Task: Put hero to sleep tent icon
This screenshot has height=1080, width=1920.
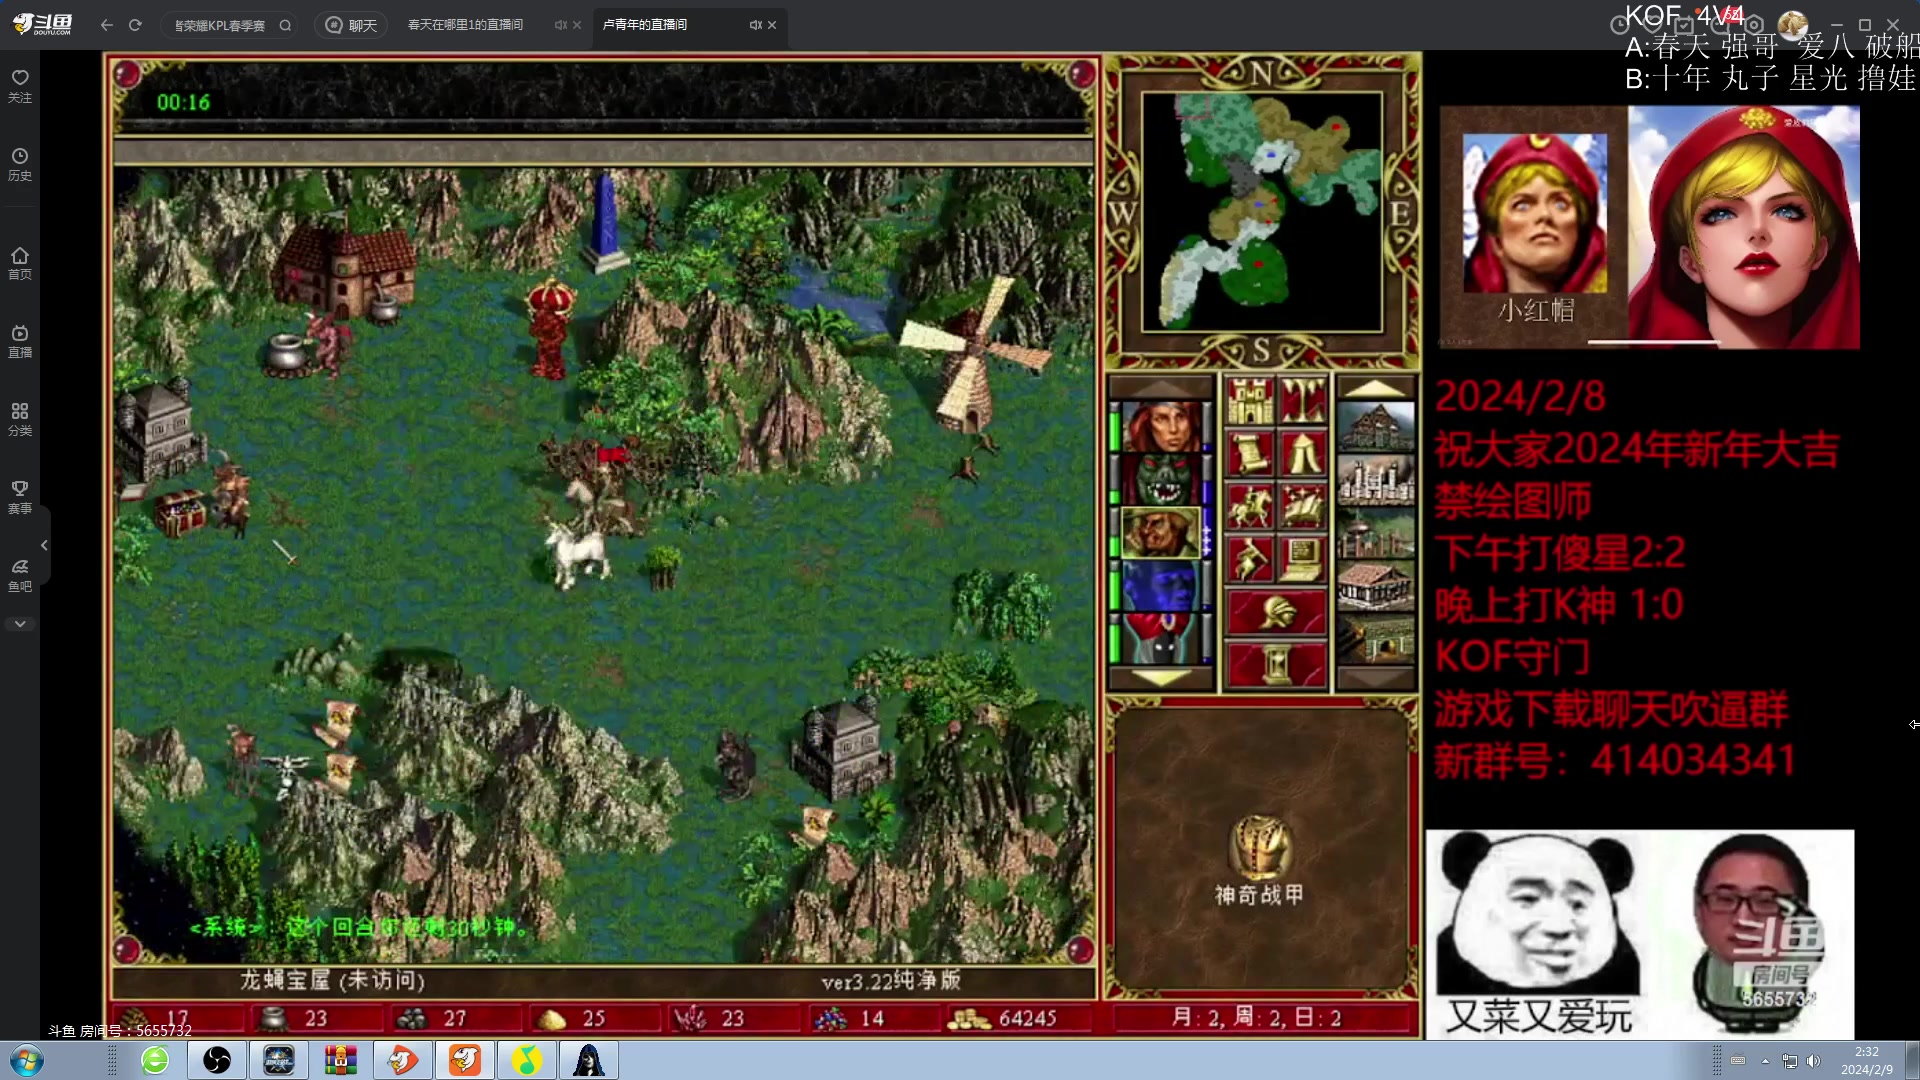Action: pyautogui.click(x=1303, y=454)
